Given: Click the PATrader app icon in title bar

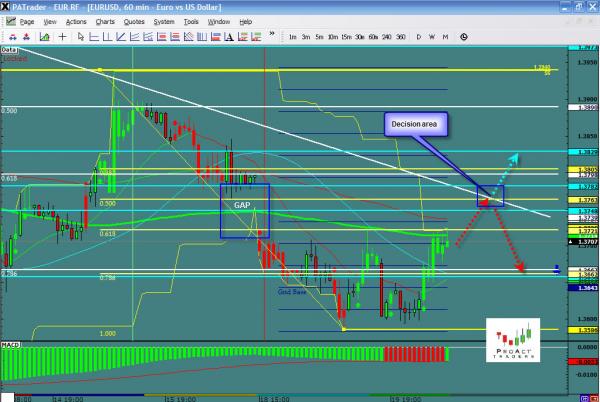Looking at the screenshot, I should tap(7, 6).
